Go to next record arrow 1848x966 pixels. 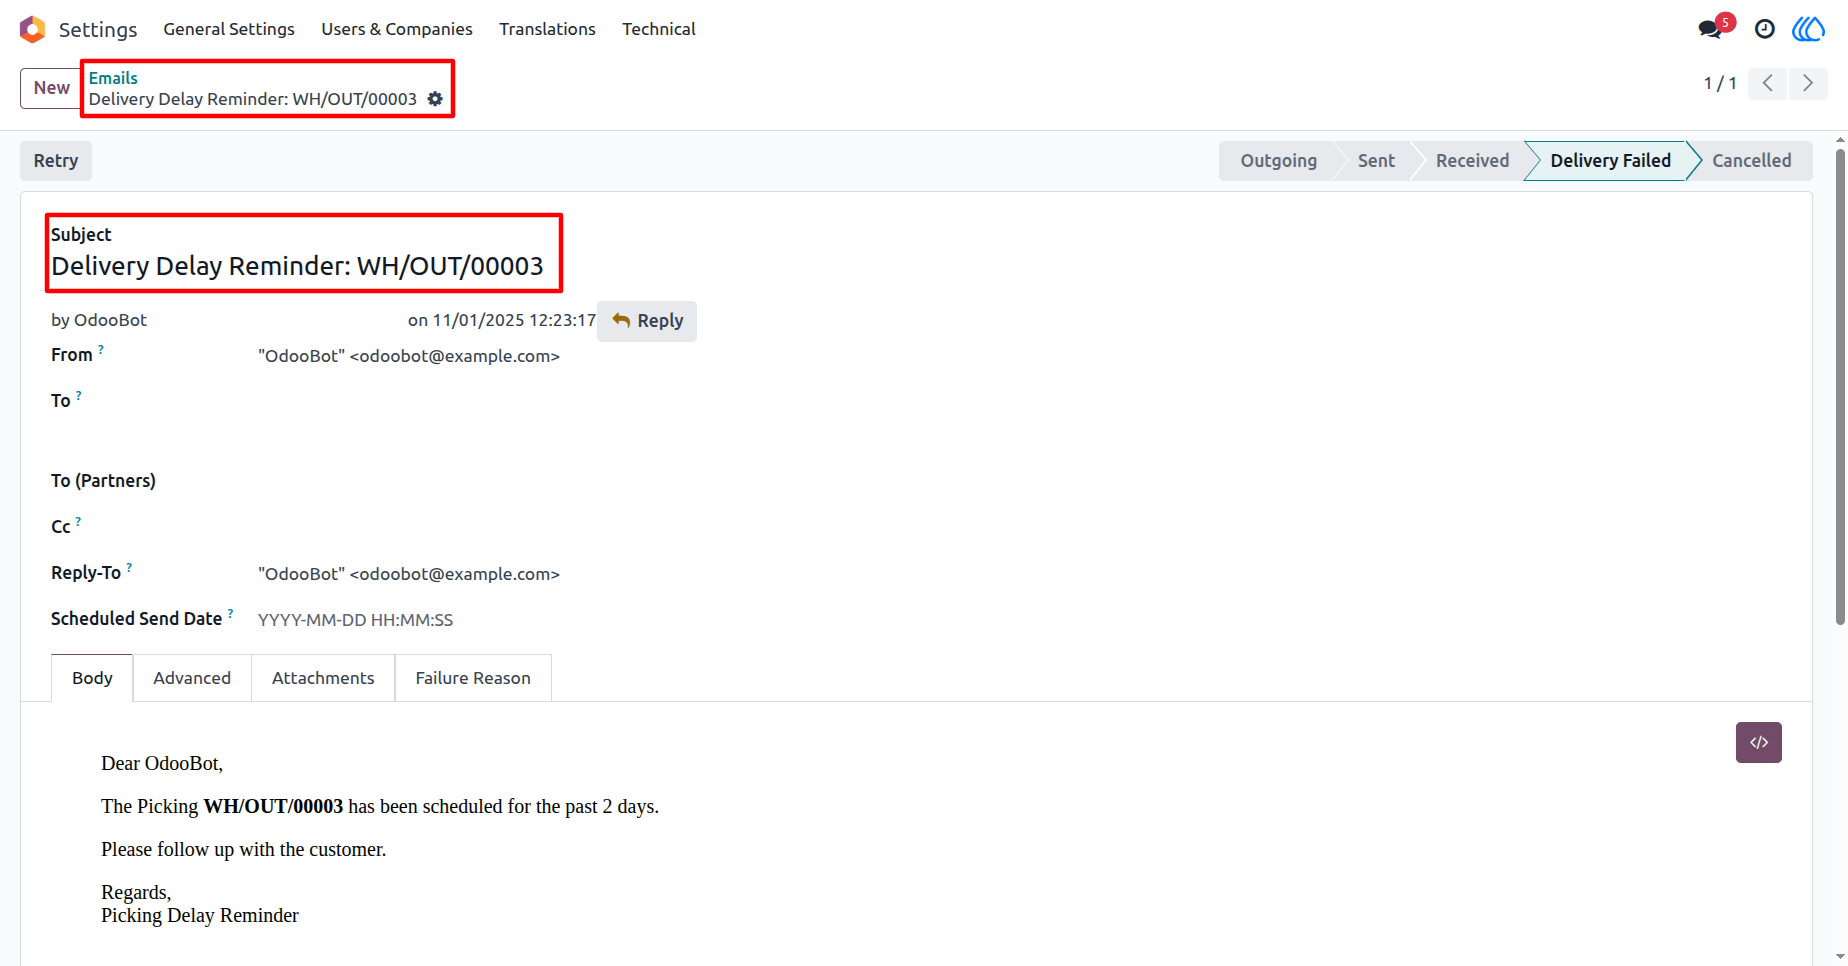click(1807, 83)
